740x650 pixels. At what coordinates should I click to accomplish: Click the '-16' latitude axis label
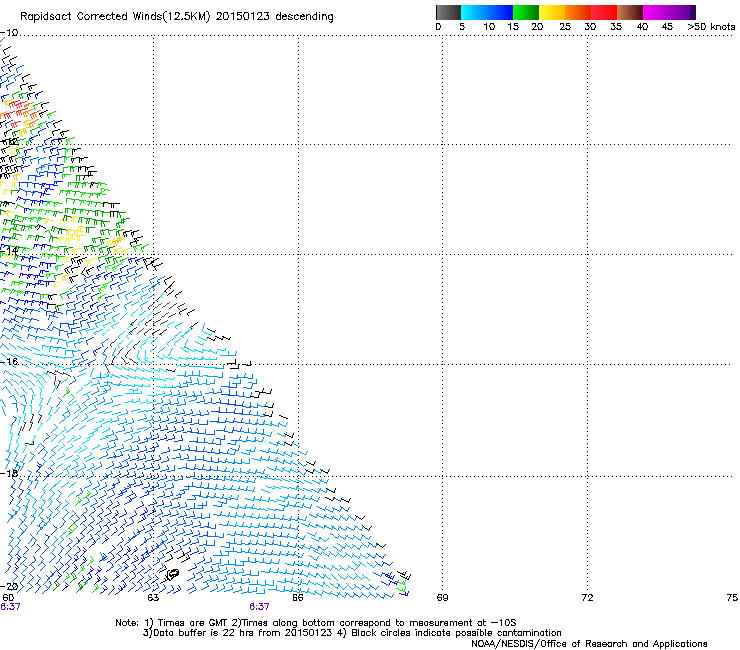[x=9, y=362]
